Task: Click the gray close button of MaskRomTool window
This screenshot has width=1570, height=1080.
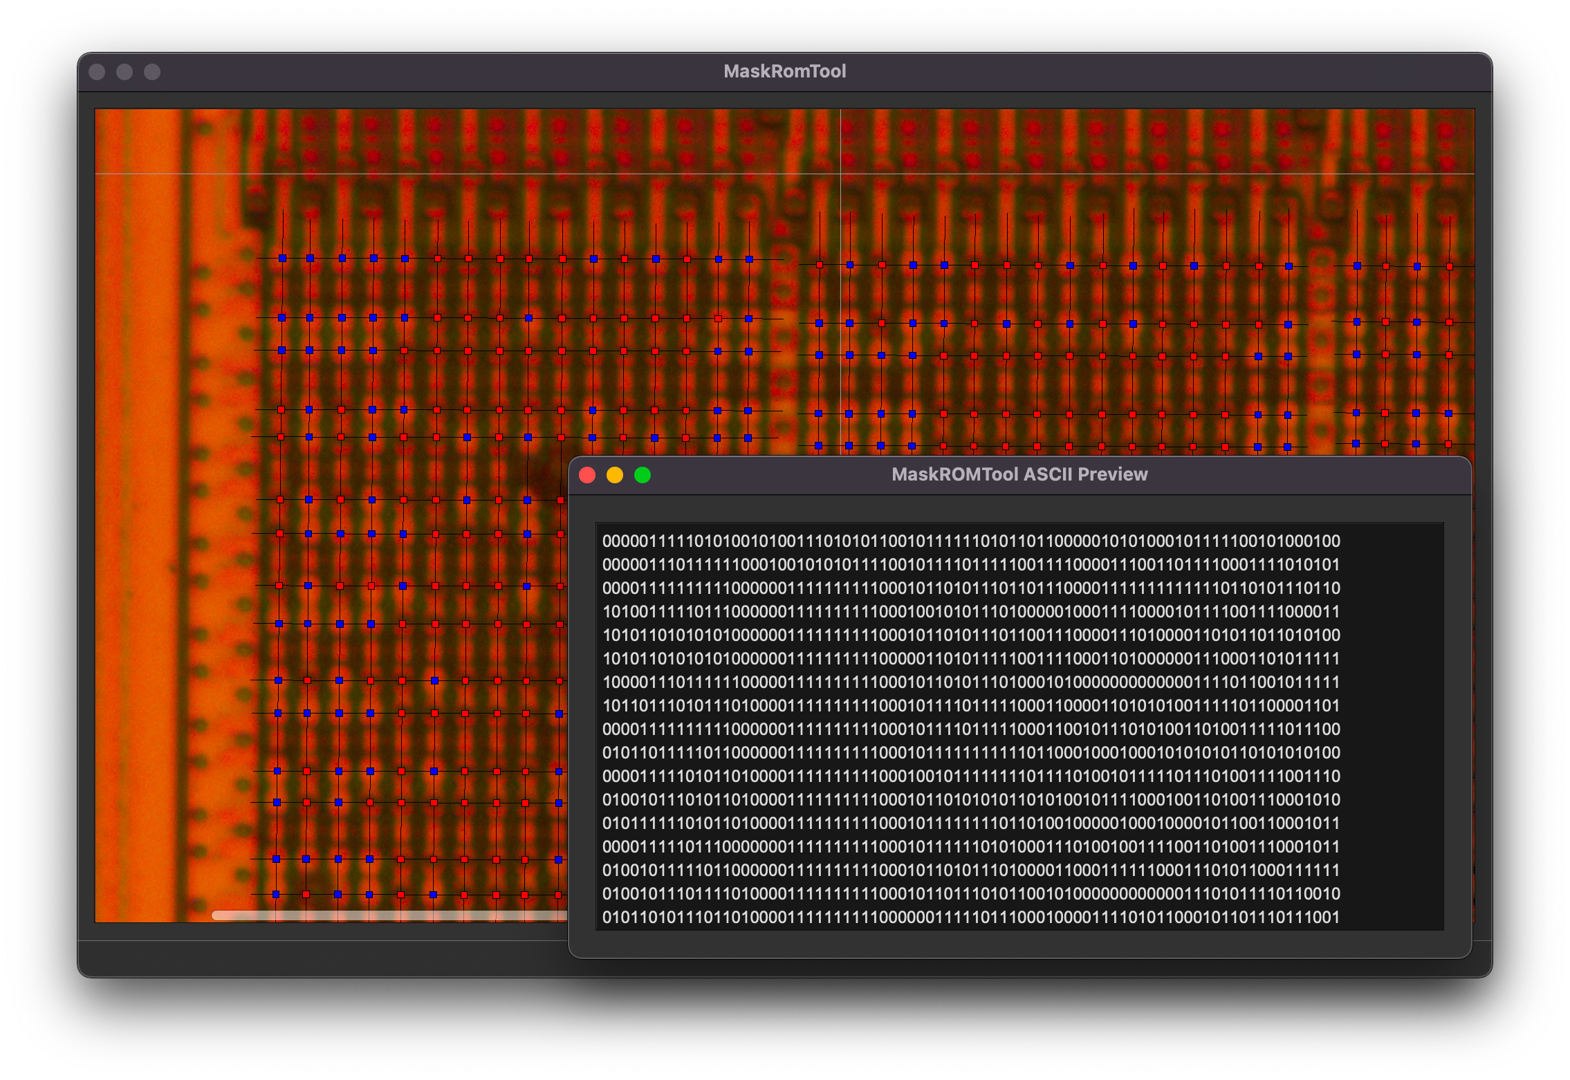Action: (97, 72)
